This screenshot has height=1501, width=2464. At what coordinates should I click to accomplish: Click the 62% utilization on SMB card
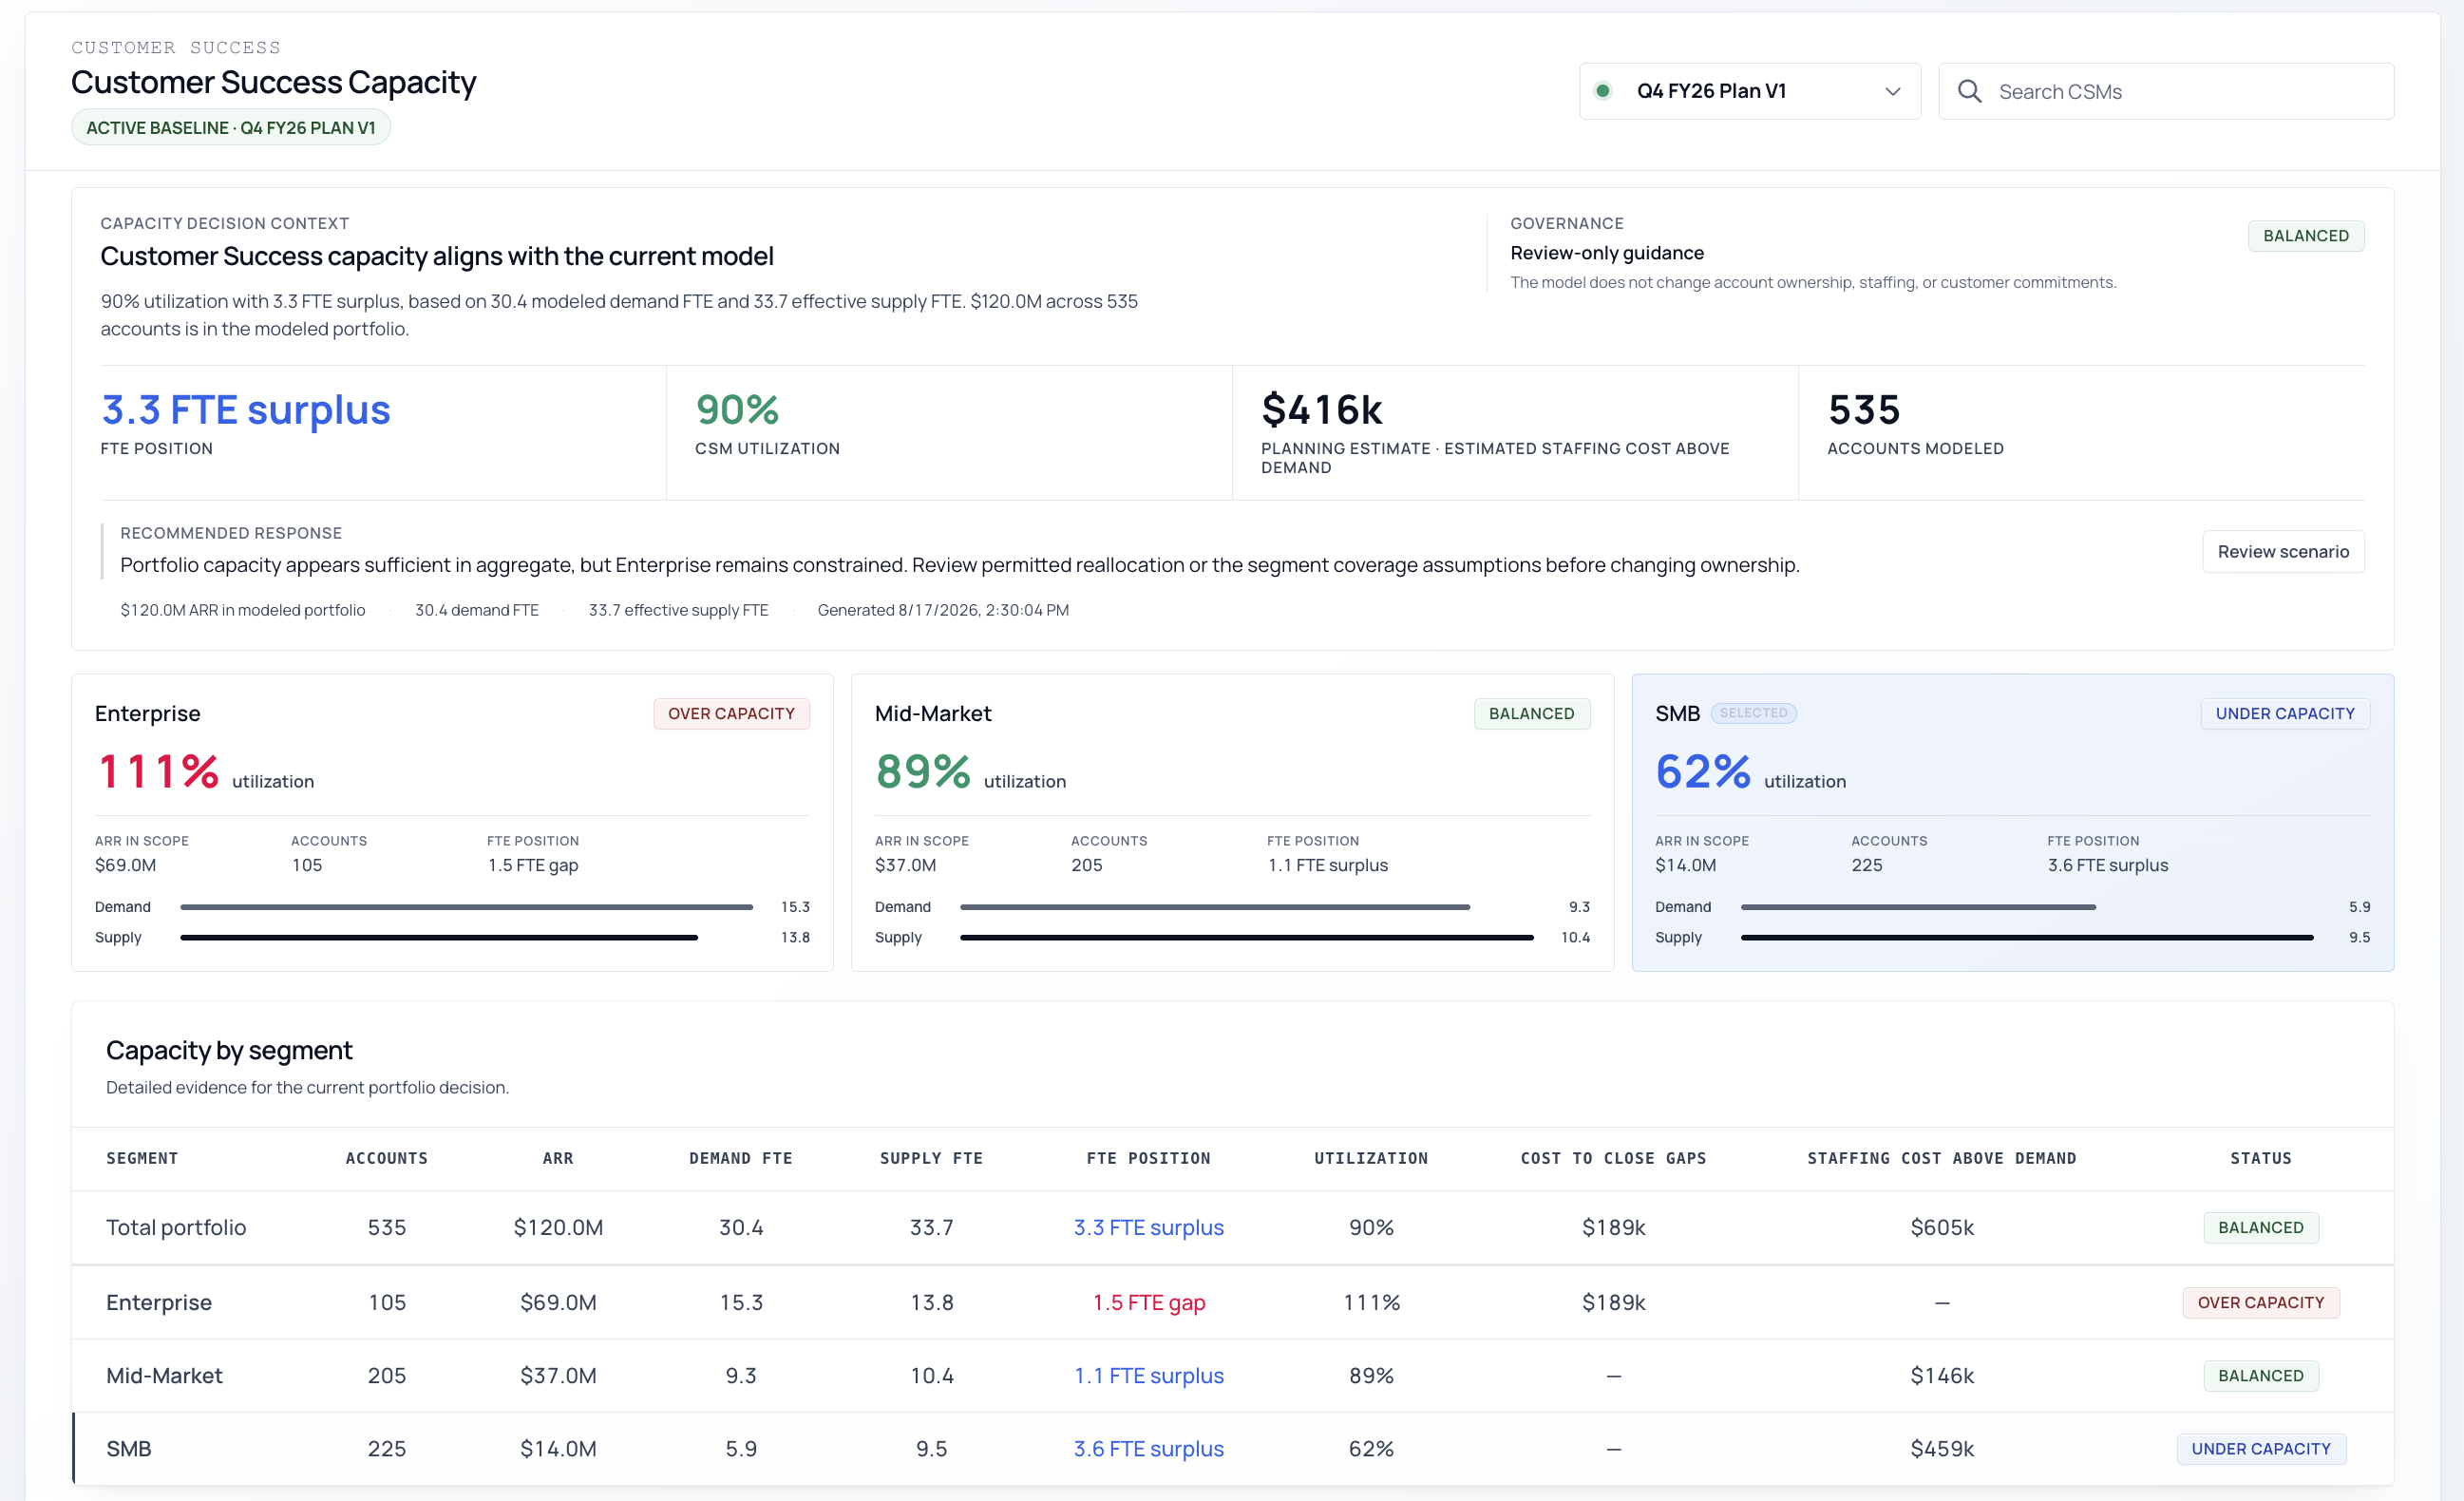tap(1703, 771)
